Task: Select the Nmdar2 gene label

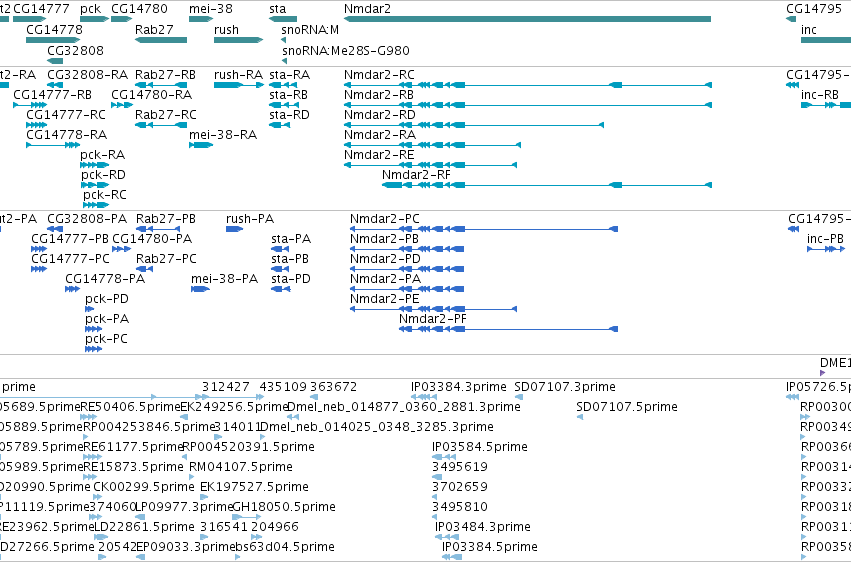Action: click(x=367, y=9)
